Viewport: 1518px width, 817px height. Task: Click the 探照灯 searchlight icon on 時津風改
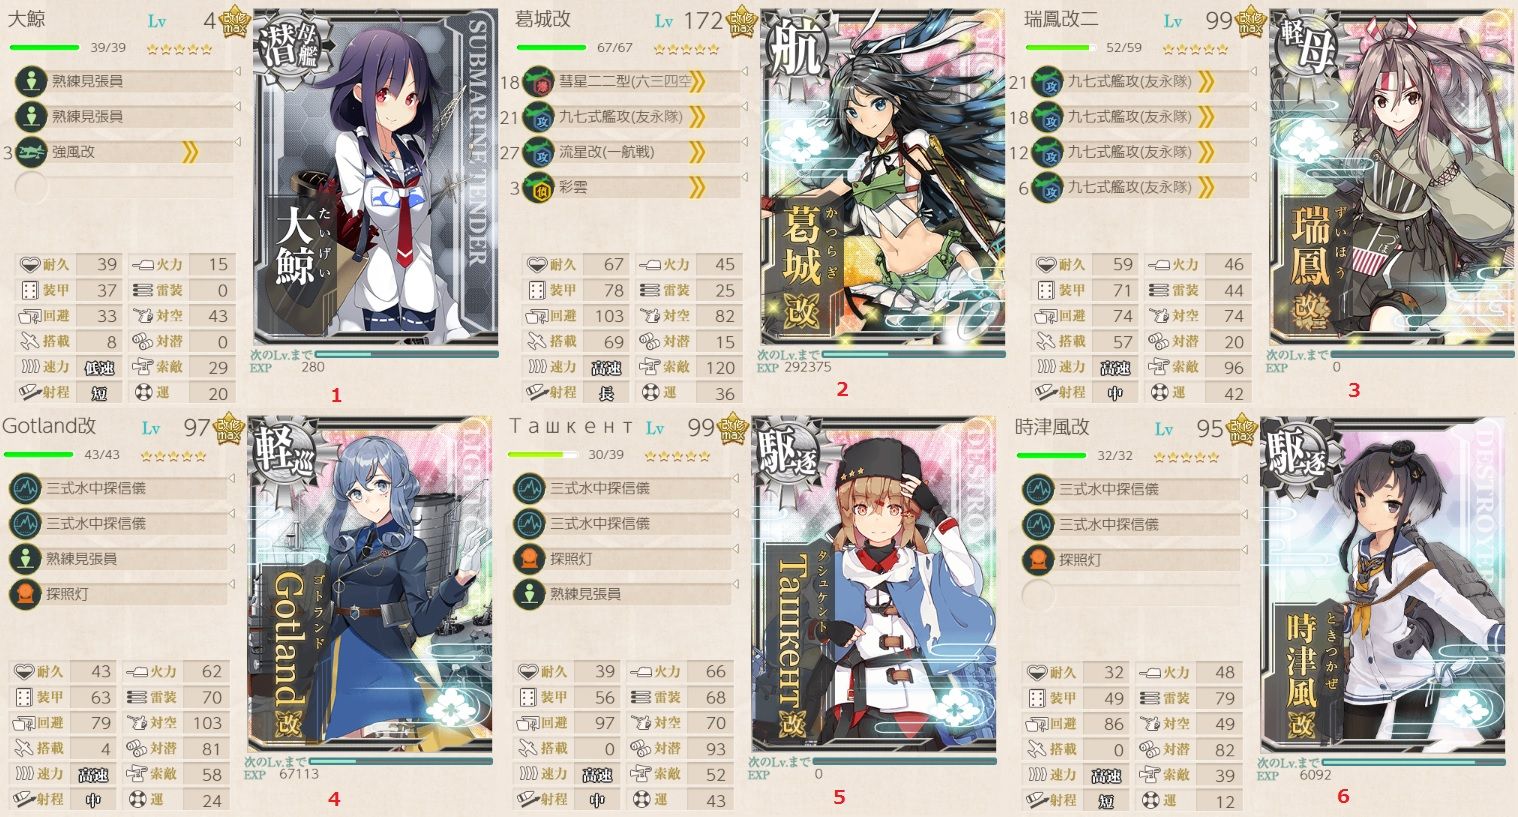coord(1038,559)
